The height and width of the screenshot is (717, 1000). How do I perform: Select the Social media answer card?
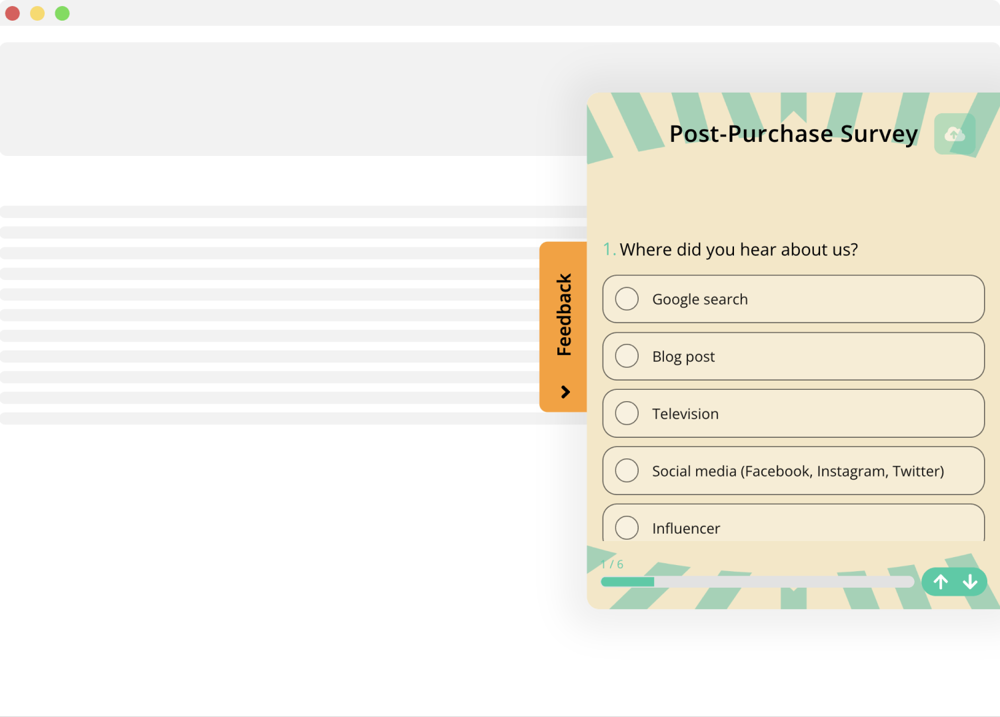[x=793, y=470]
